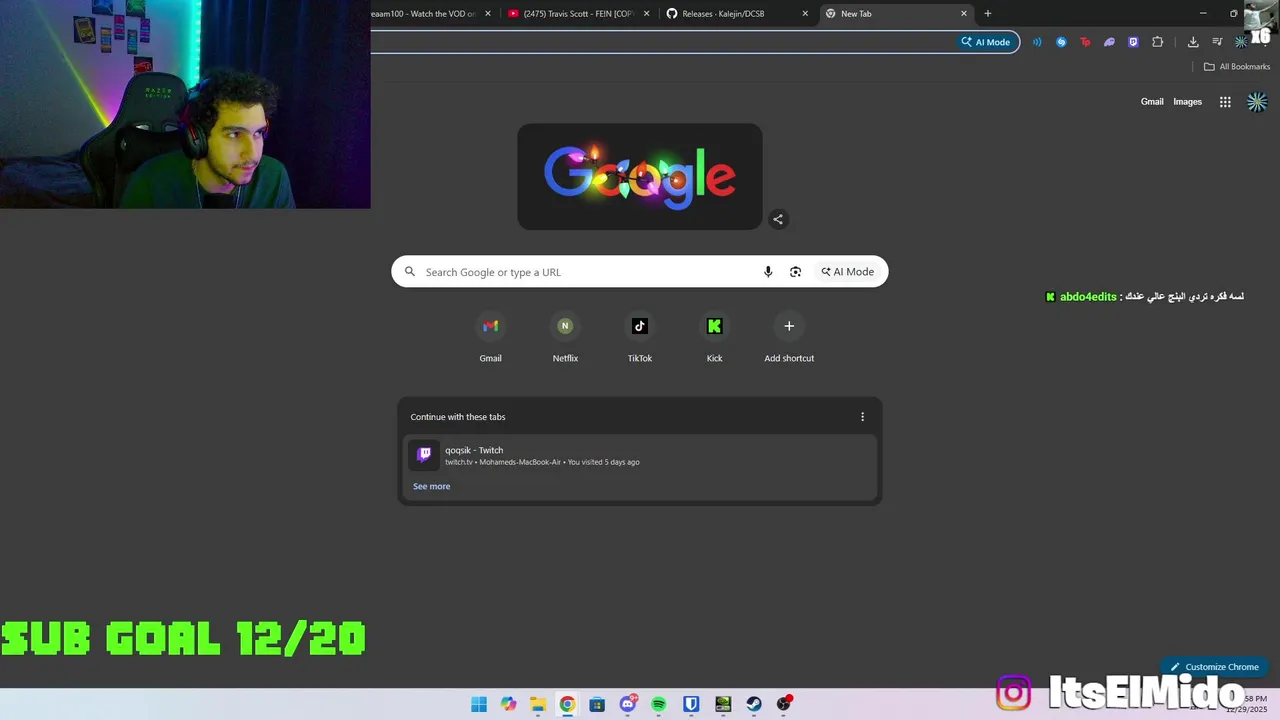Click the Google holiday lights doodle
1280x720 pixels.
pos(640,177)
